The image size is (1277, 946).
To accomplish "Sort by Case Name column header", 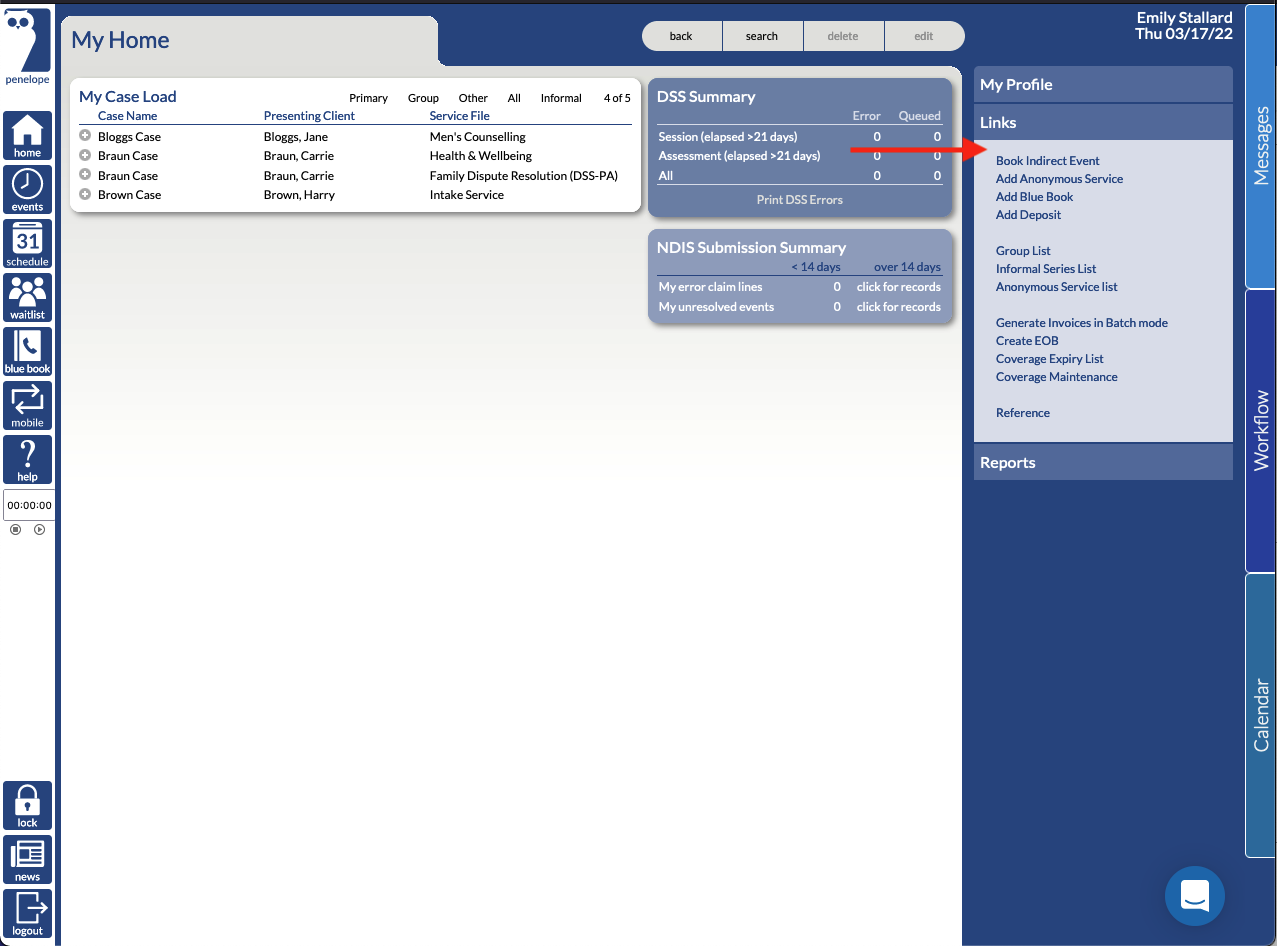I will [x=127, y=116].
